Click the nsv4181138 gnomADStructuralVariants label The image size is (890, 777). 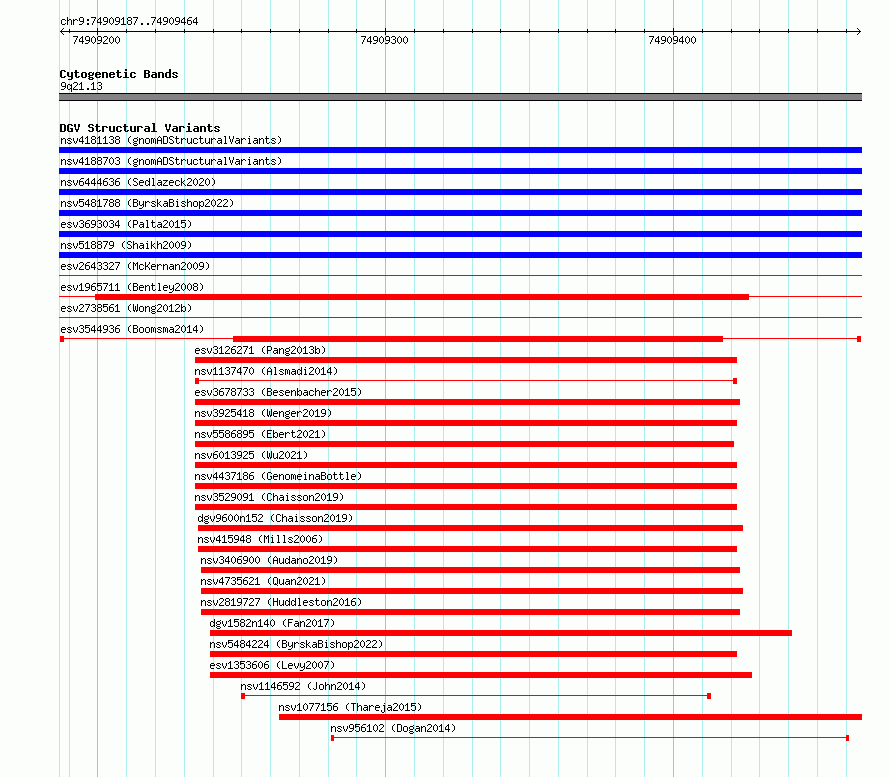(171, 140)
